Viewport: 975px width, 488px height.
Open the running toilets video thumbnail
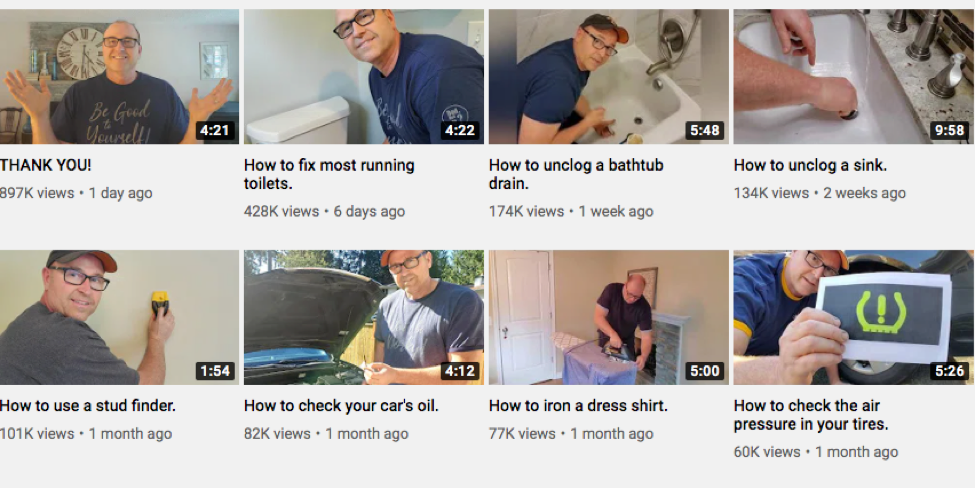(364, 76)
